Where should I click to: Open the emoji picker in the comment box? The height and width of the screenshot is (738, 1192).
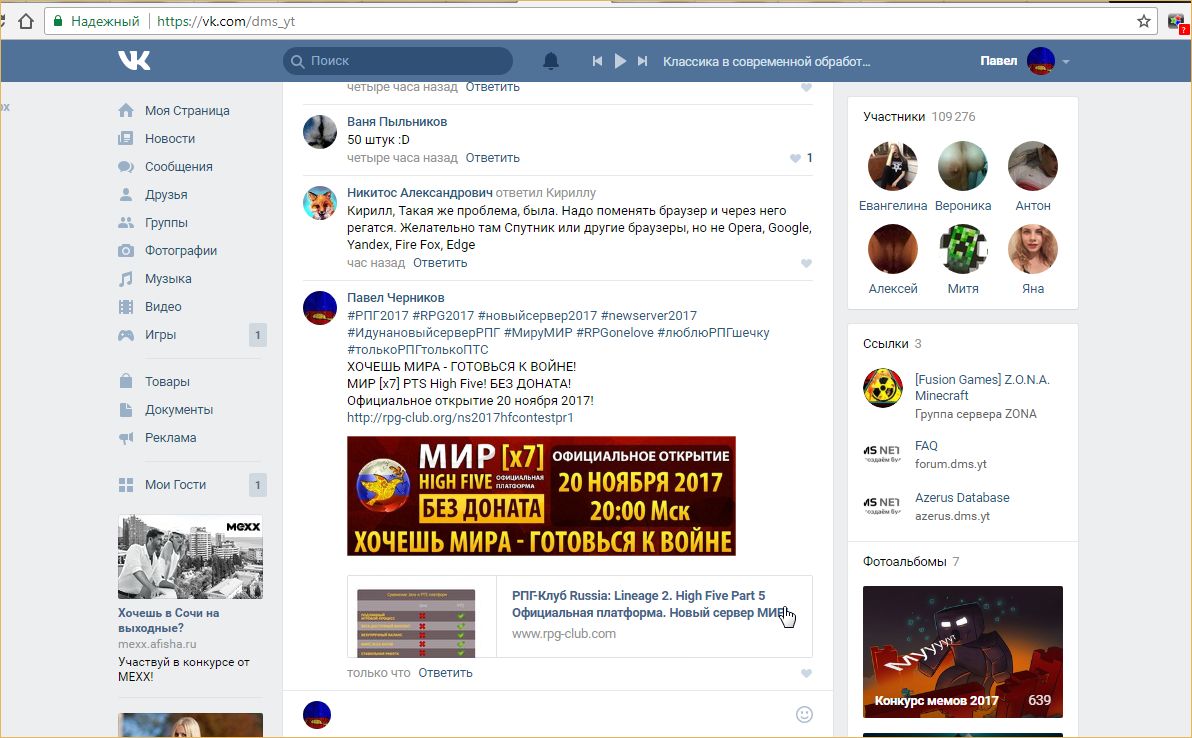point(803,714)
